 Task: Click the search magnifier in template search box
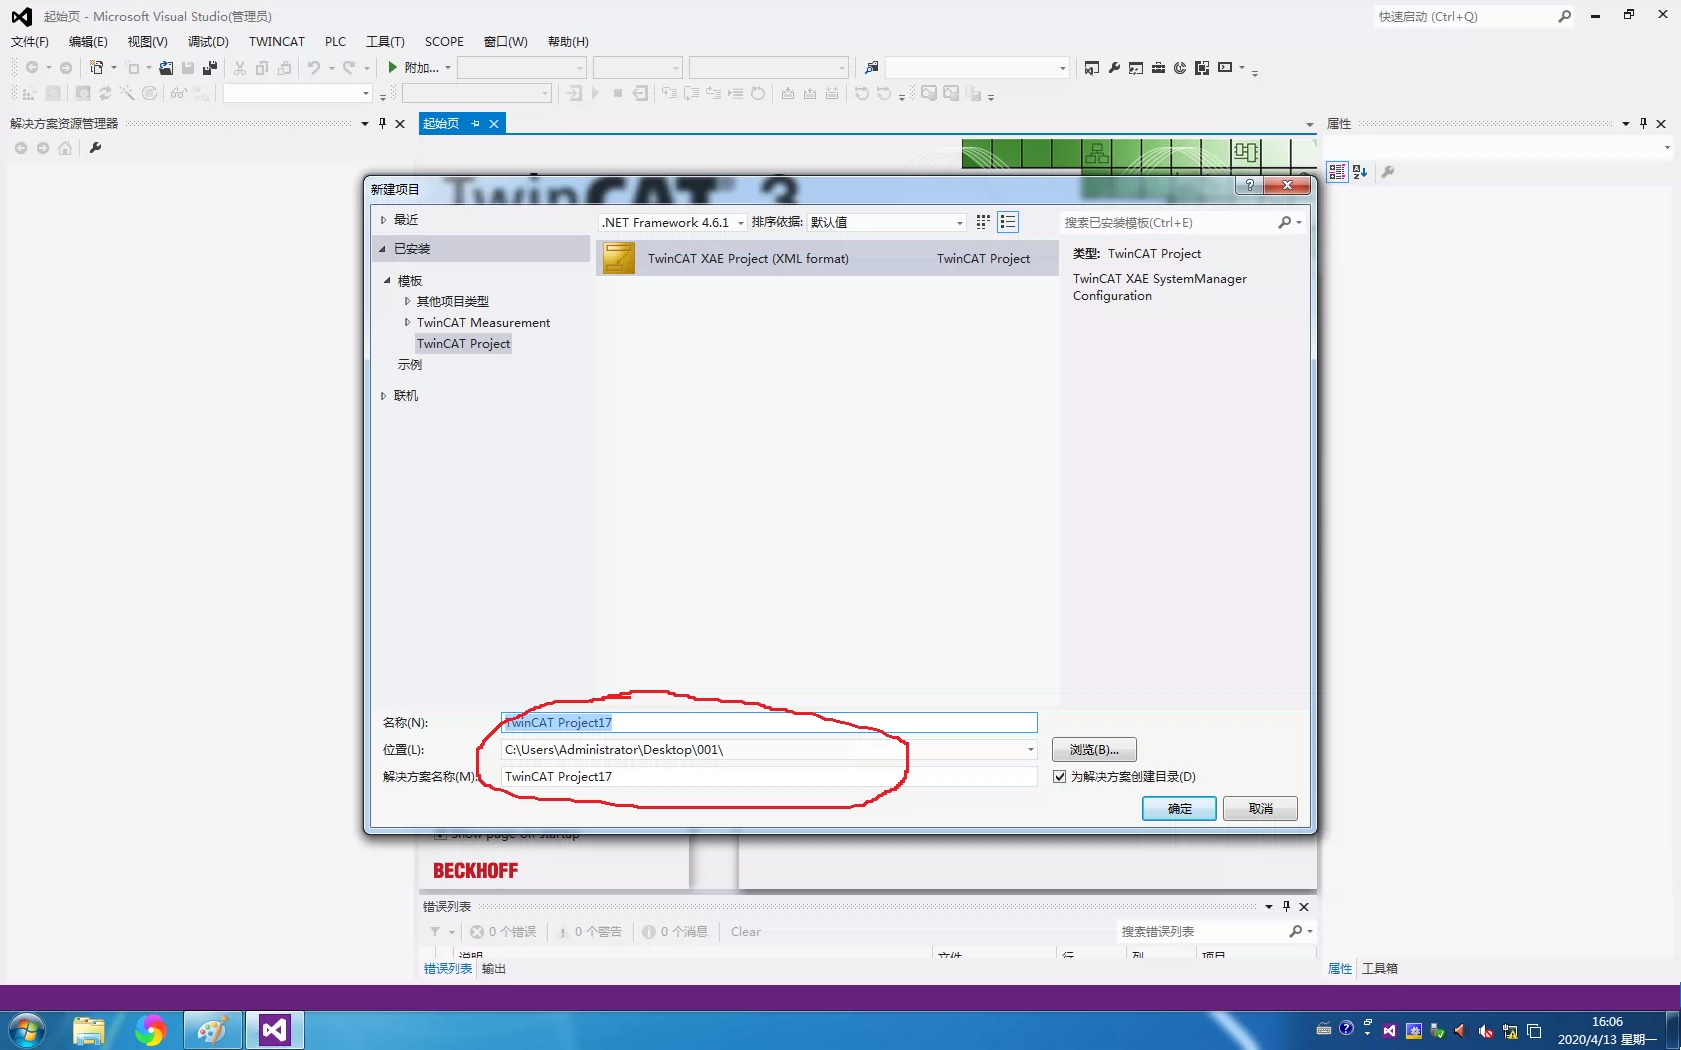click(x=1285, y=222)
